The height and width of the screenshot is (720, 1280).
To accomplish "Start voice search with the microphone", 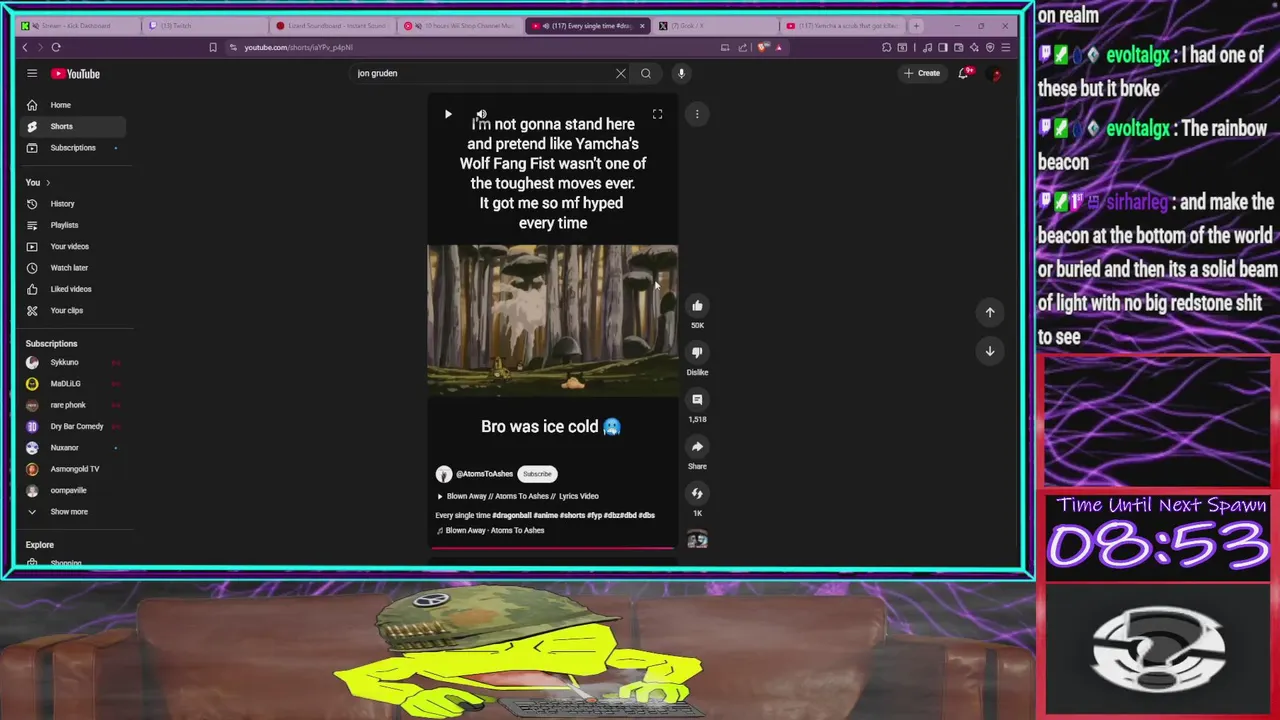I will point(681,73).
